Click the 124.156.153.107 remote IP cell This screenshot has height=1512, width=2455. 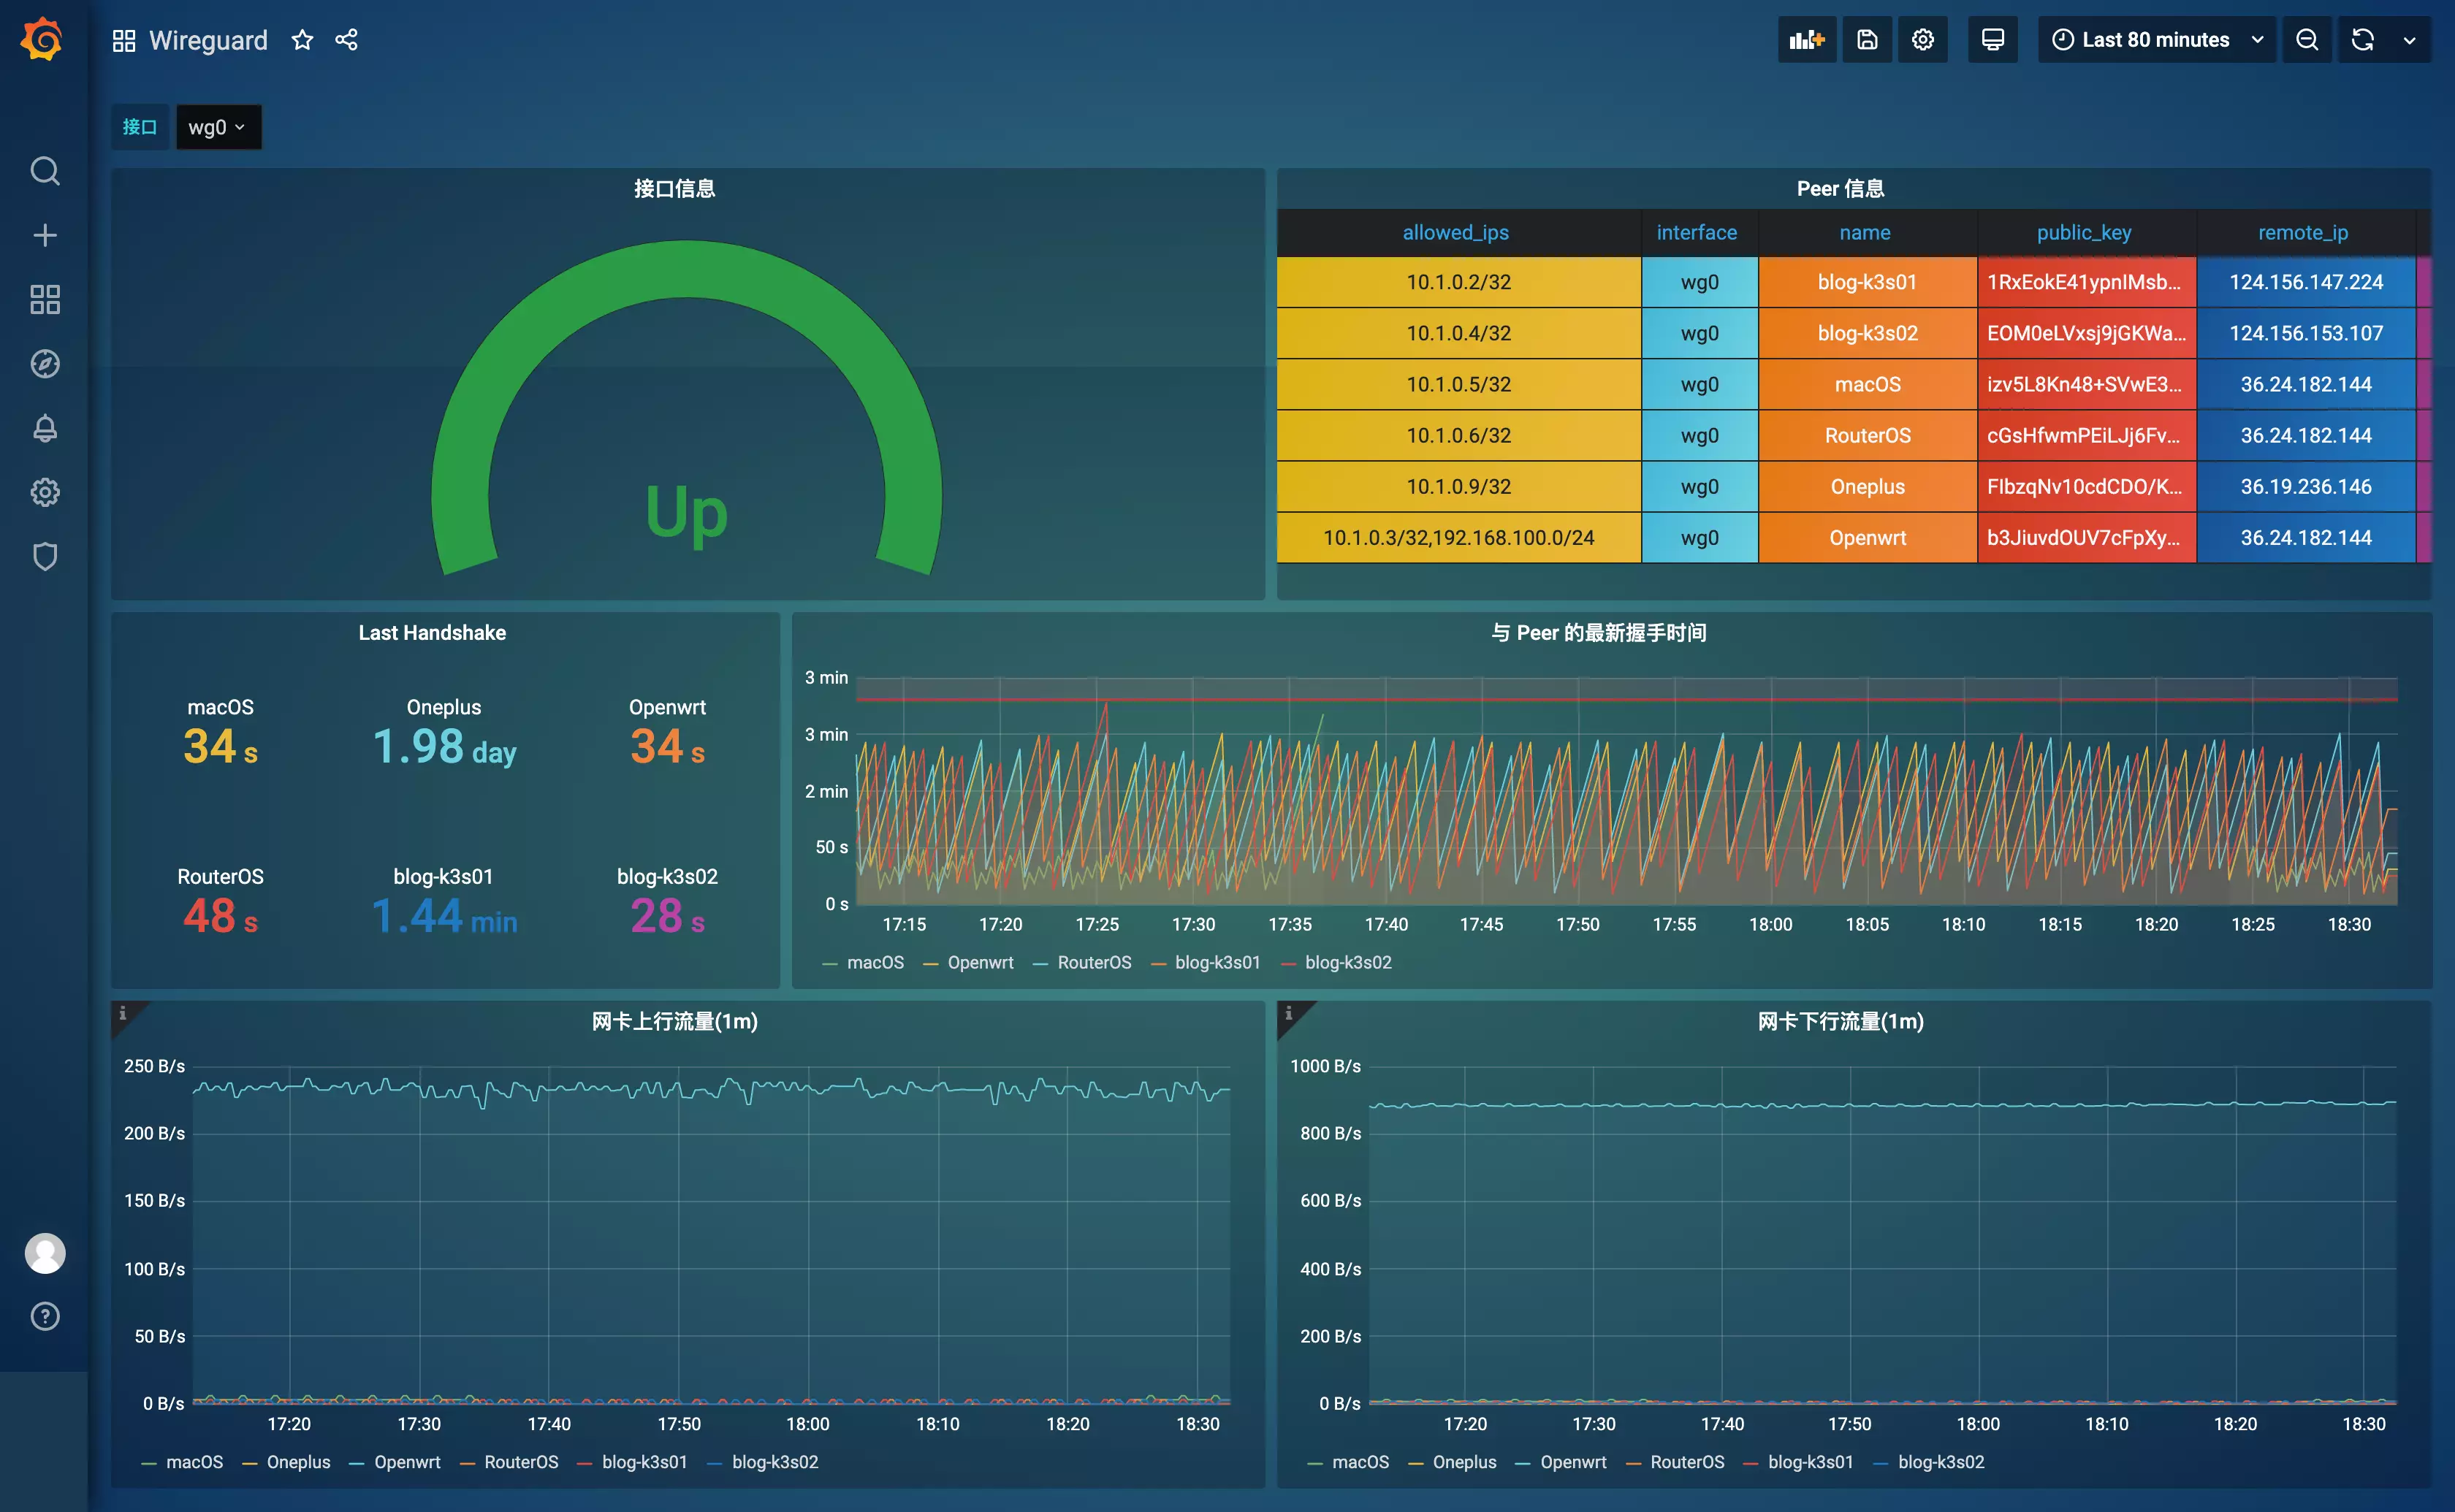(2306, 333)
